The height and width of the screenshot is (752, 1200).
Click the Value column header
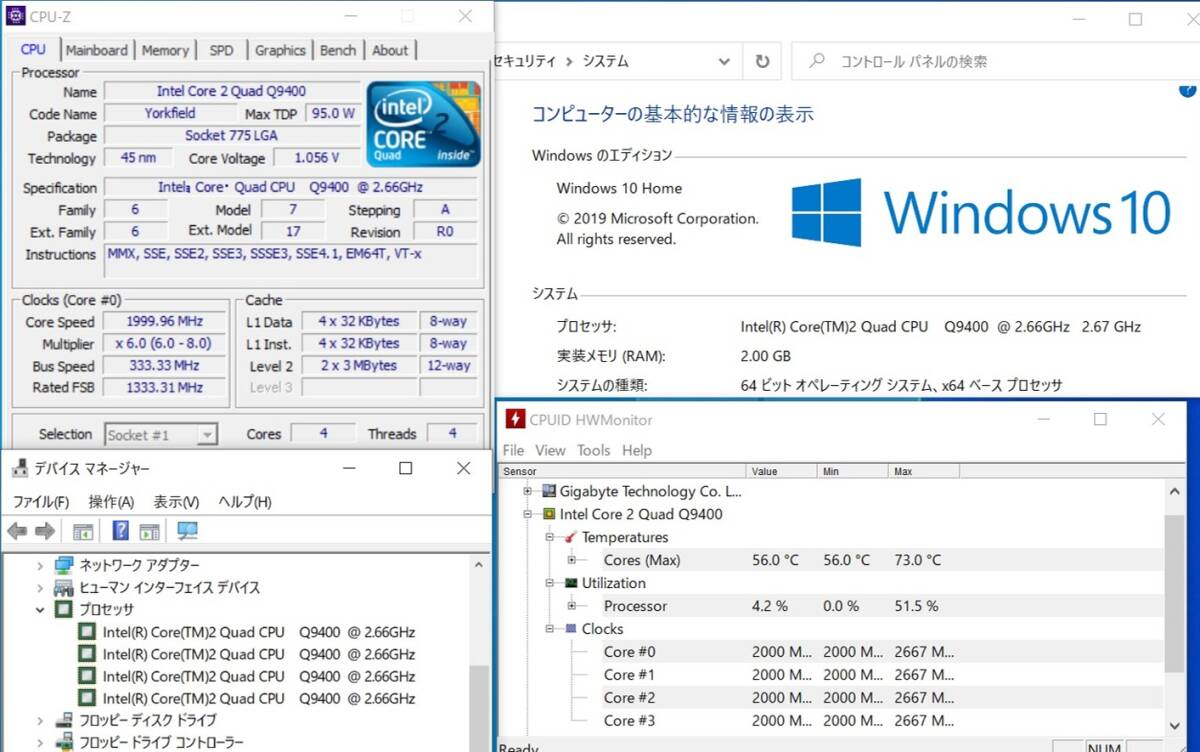click(781, 471)
